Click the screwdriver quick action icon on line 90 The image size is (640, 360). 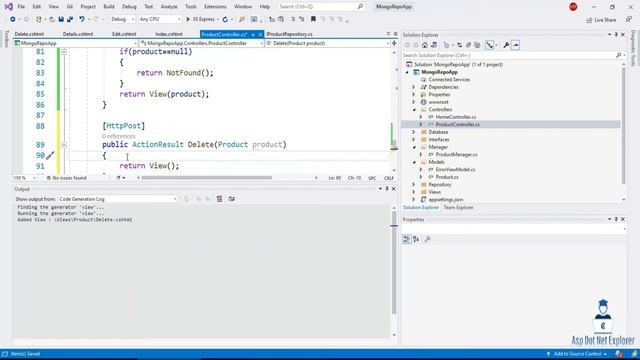(50, 156)
